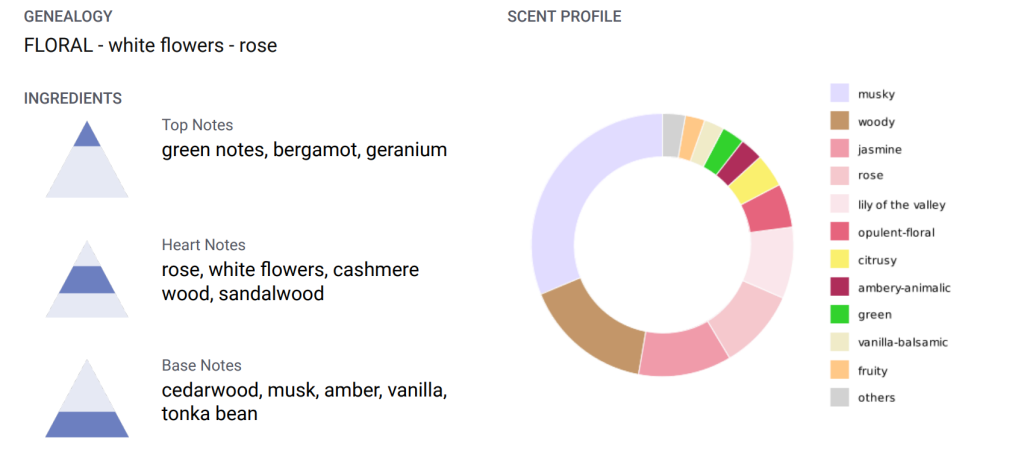
Task: Click the musky legend color swatch
Action: tap(840, 94)
